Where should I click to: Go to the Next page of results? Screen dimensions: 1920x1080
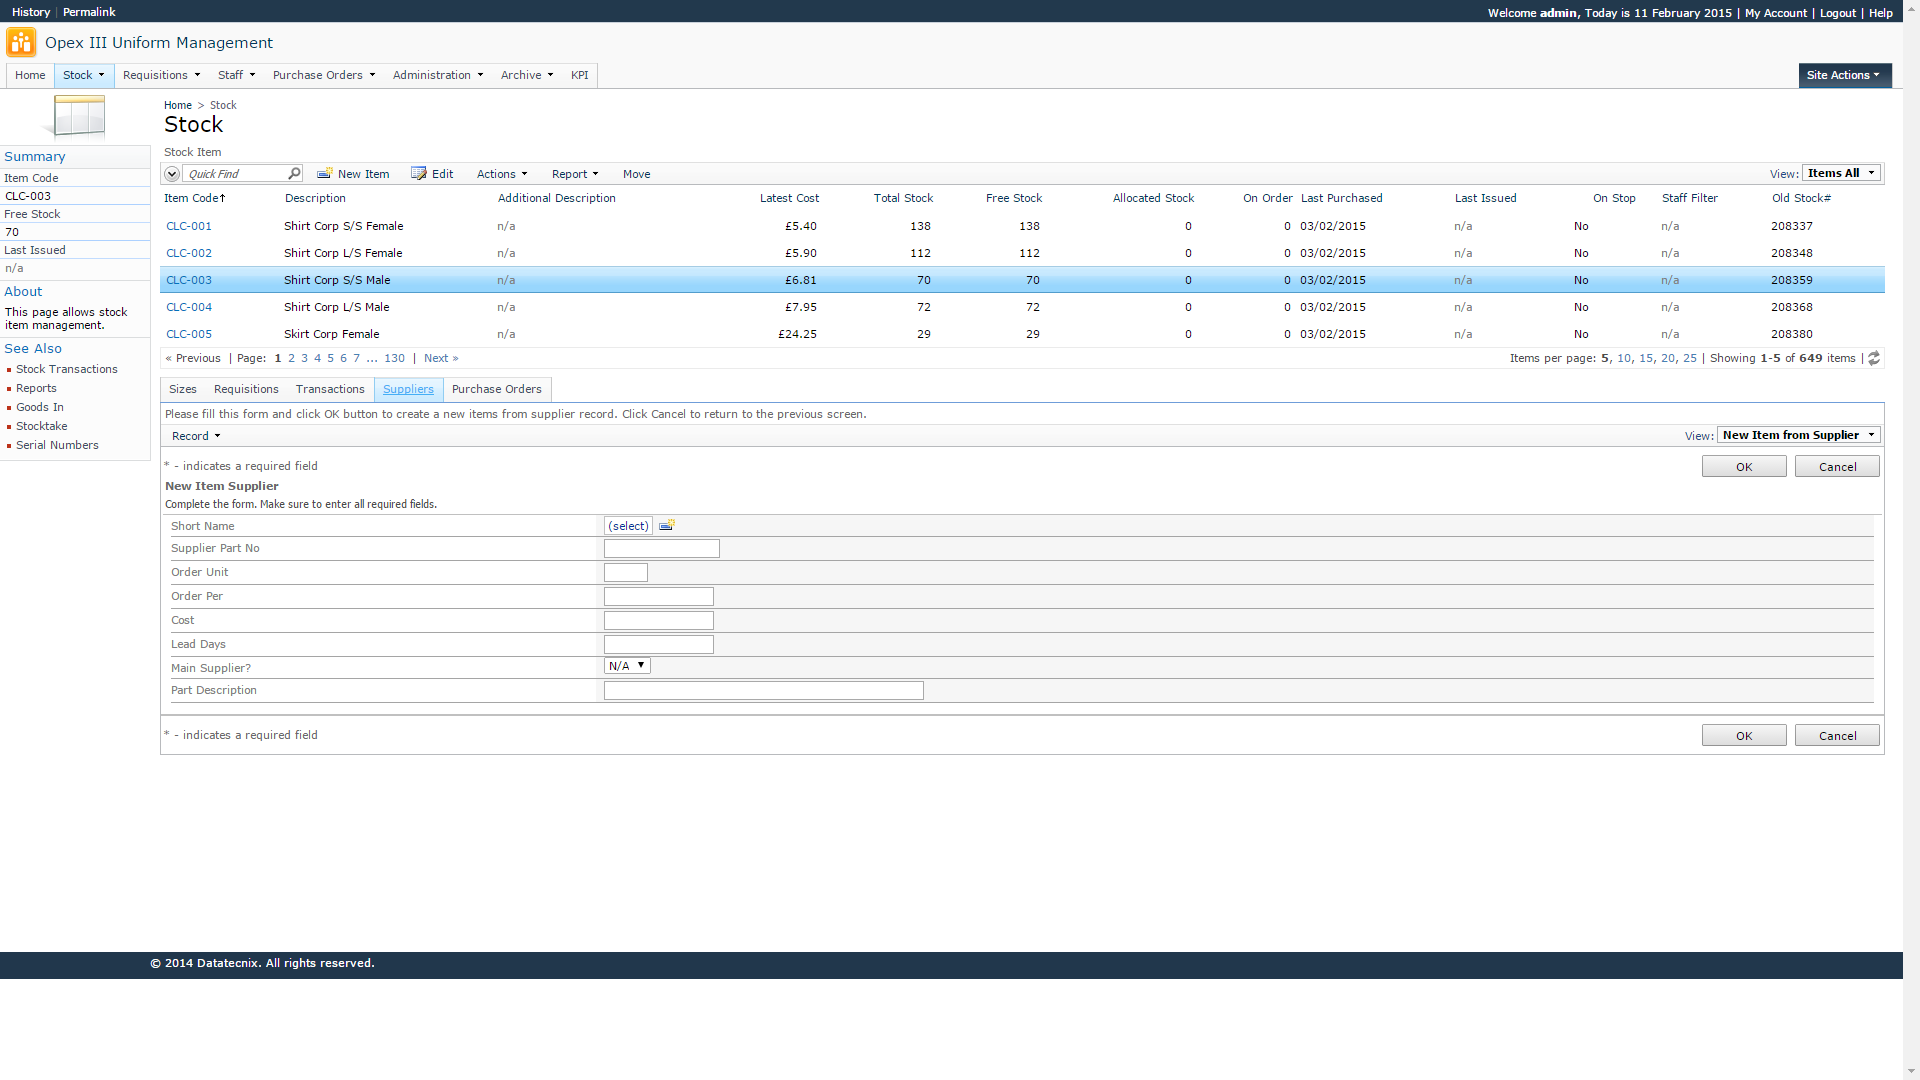pos(440,358)
